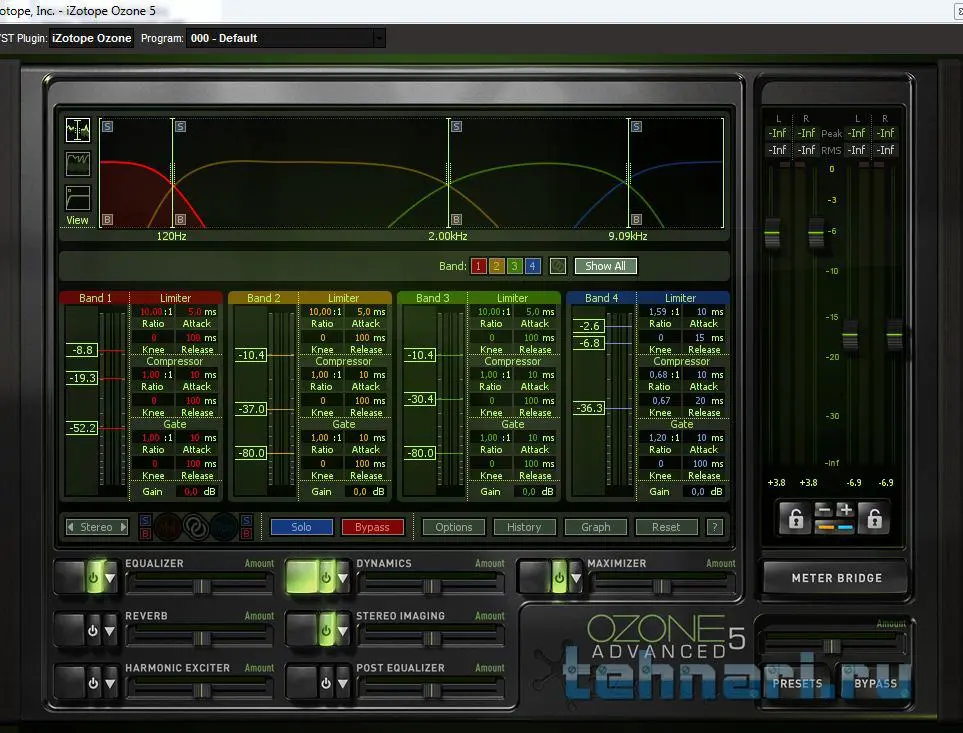
Task: Open the Dynamics module panel square
Action: click(302, 578)
